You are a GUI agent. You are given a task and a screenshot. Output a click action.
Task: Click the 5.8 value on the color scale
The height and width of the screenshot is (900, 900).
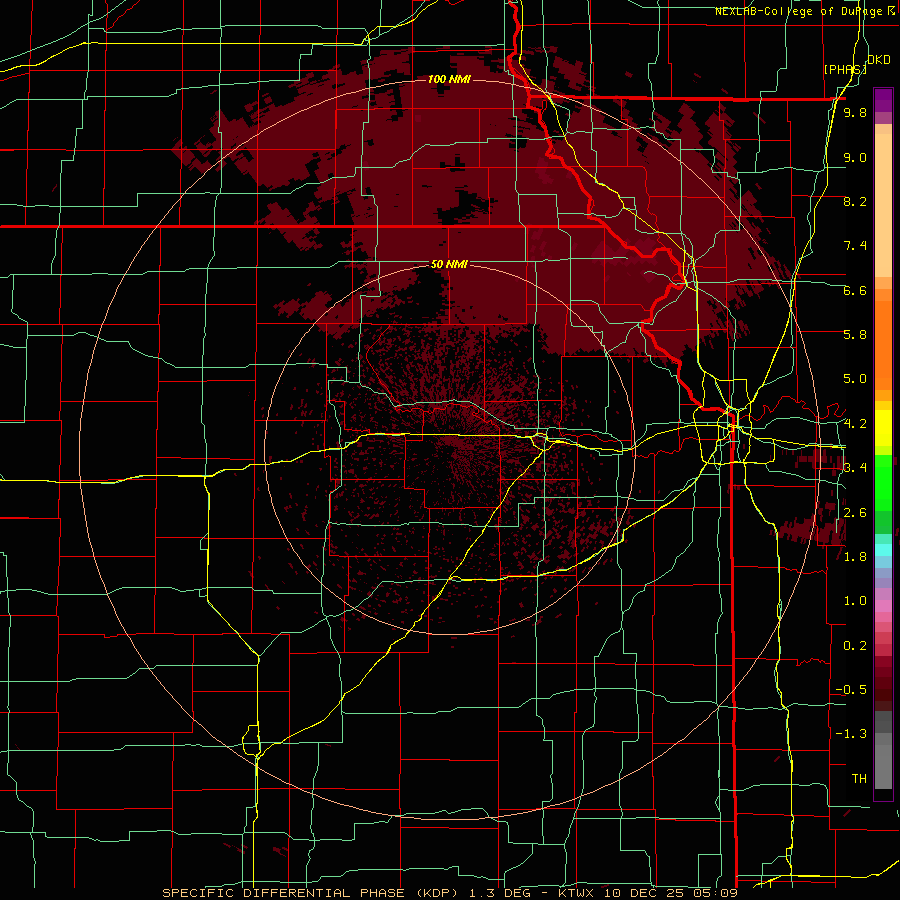tap(855, 334)
